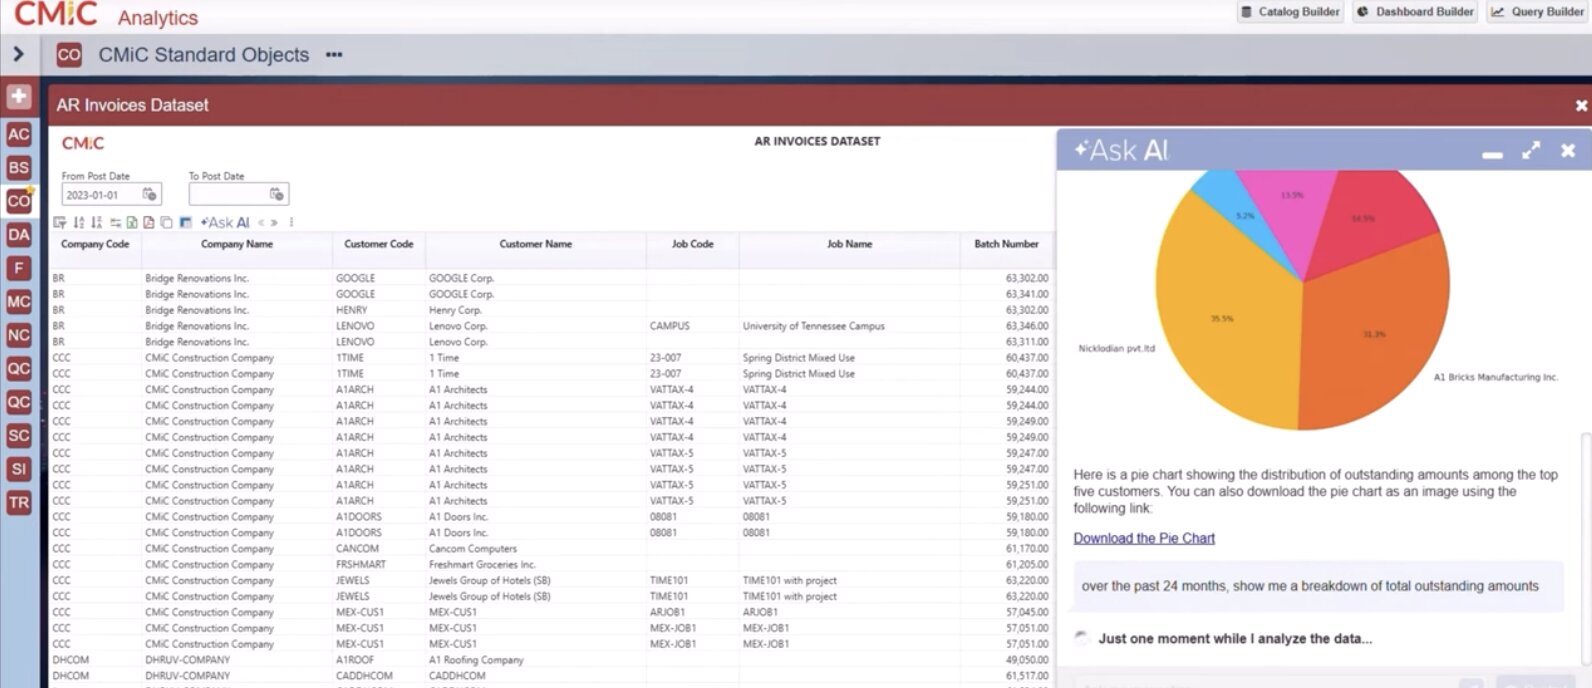
Task: Sort by Customer Code column header
Action: [379, 244]
